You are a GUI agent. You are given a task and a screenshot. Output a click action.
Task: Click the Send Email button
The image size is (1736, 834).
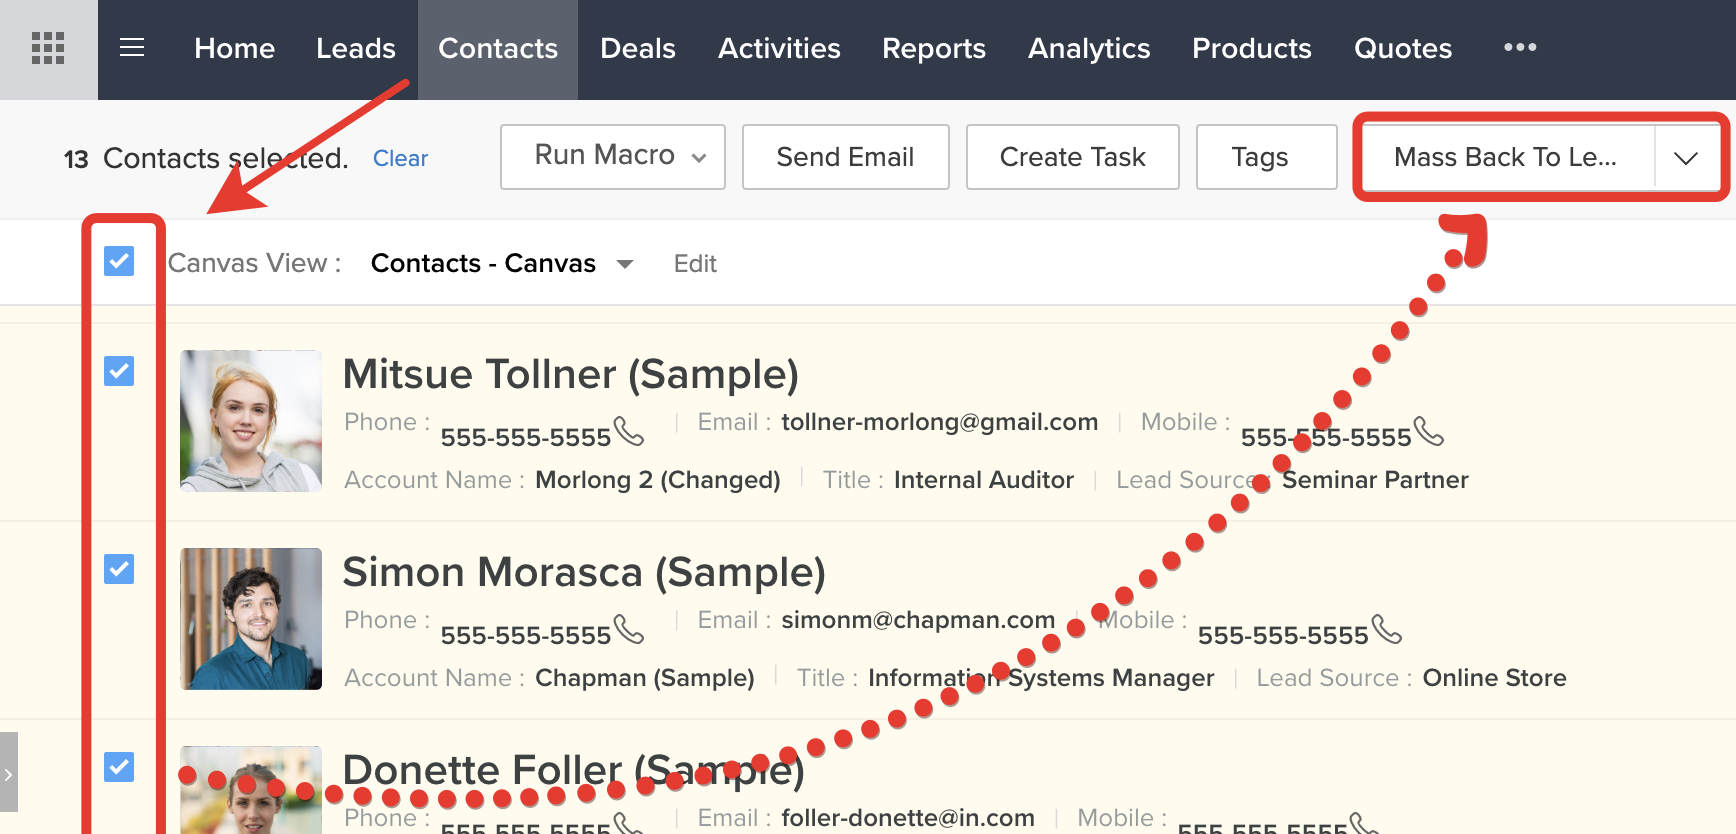(x=846, y=157)
